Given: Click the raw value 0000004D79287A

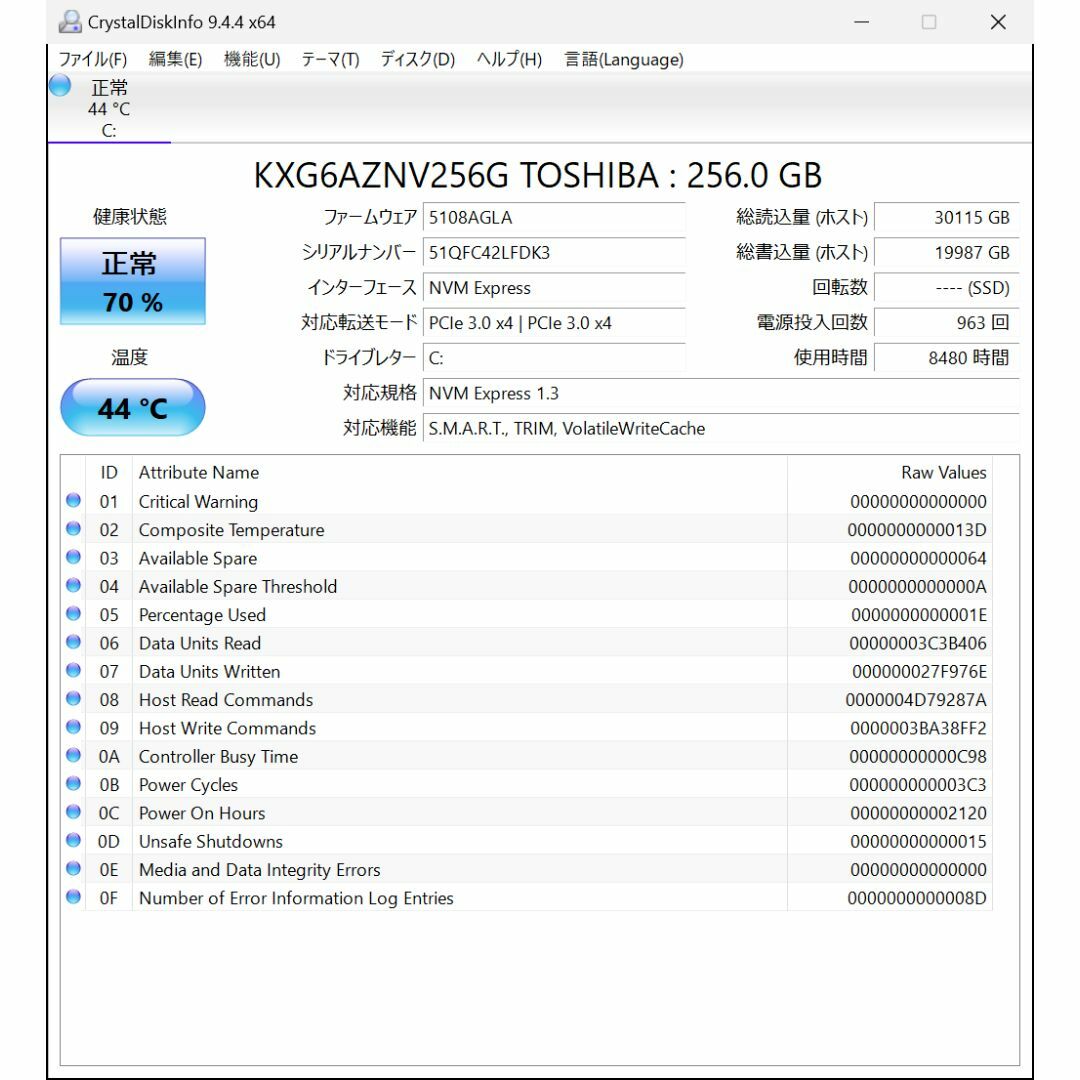Looking at the screenshot, I should click(915, 700).
